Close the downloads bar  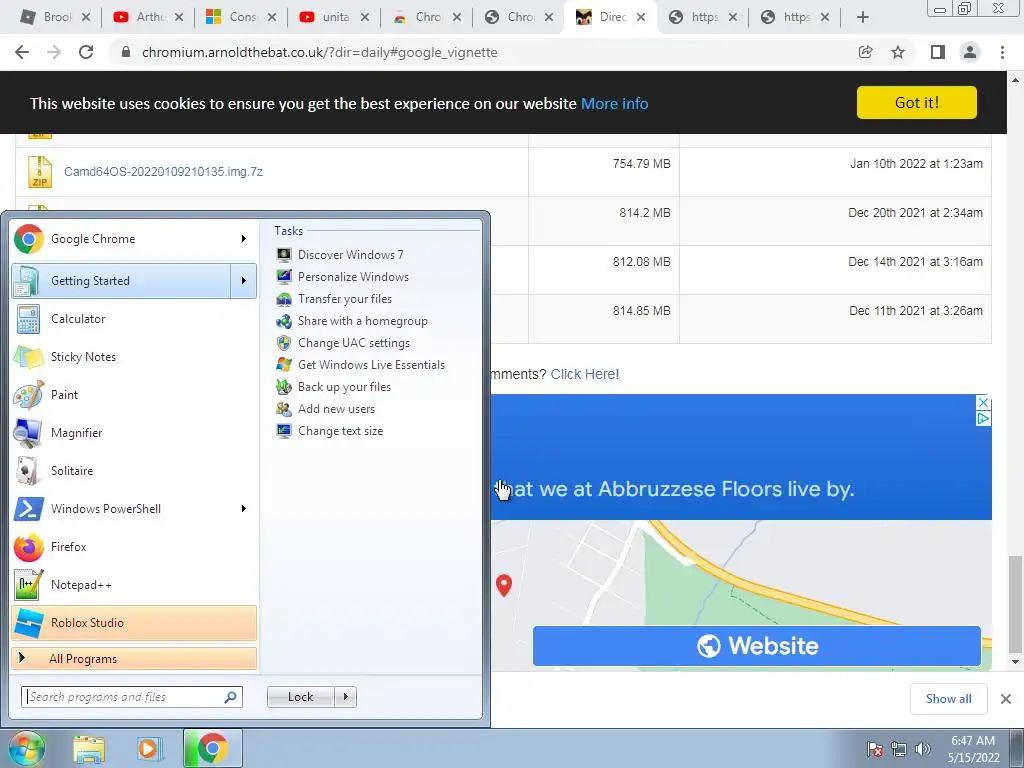[x=1006, y=699]
